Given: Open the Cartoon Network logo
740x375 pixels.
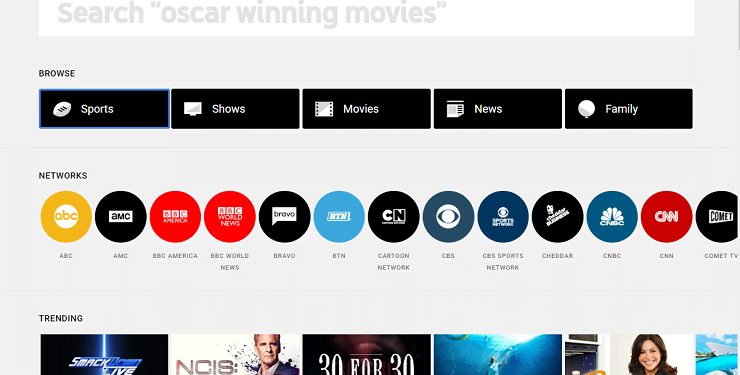Looking at the screenshot, I should 394,217.
